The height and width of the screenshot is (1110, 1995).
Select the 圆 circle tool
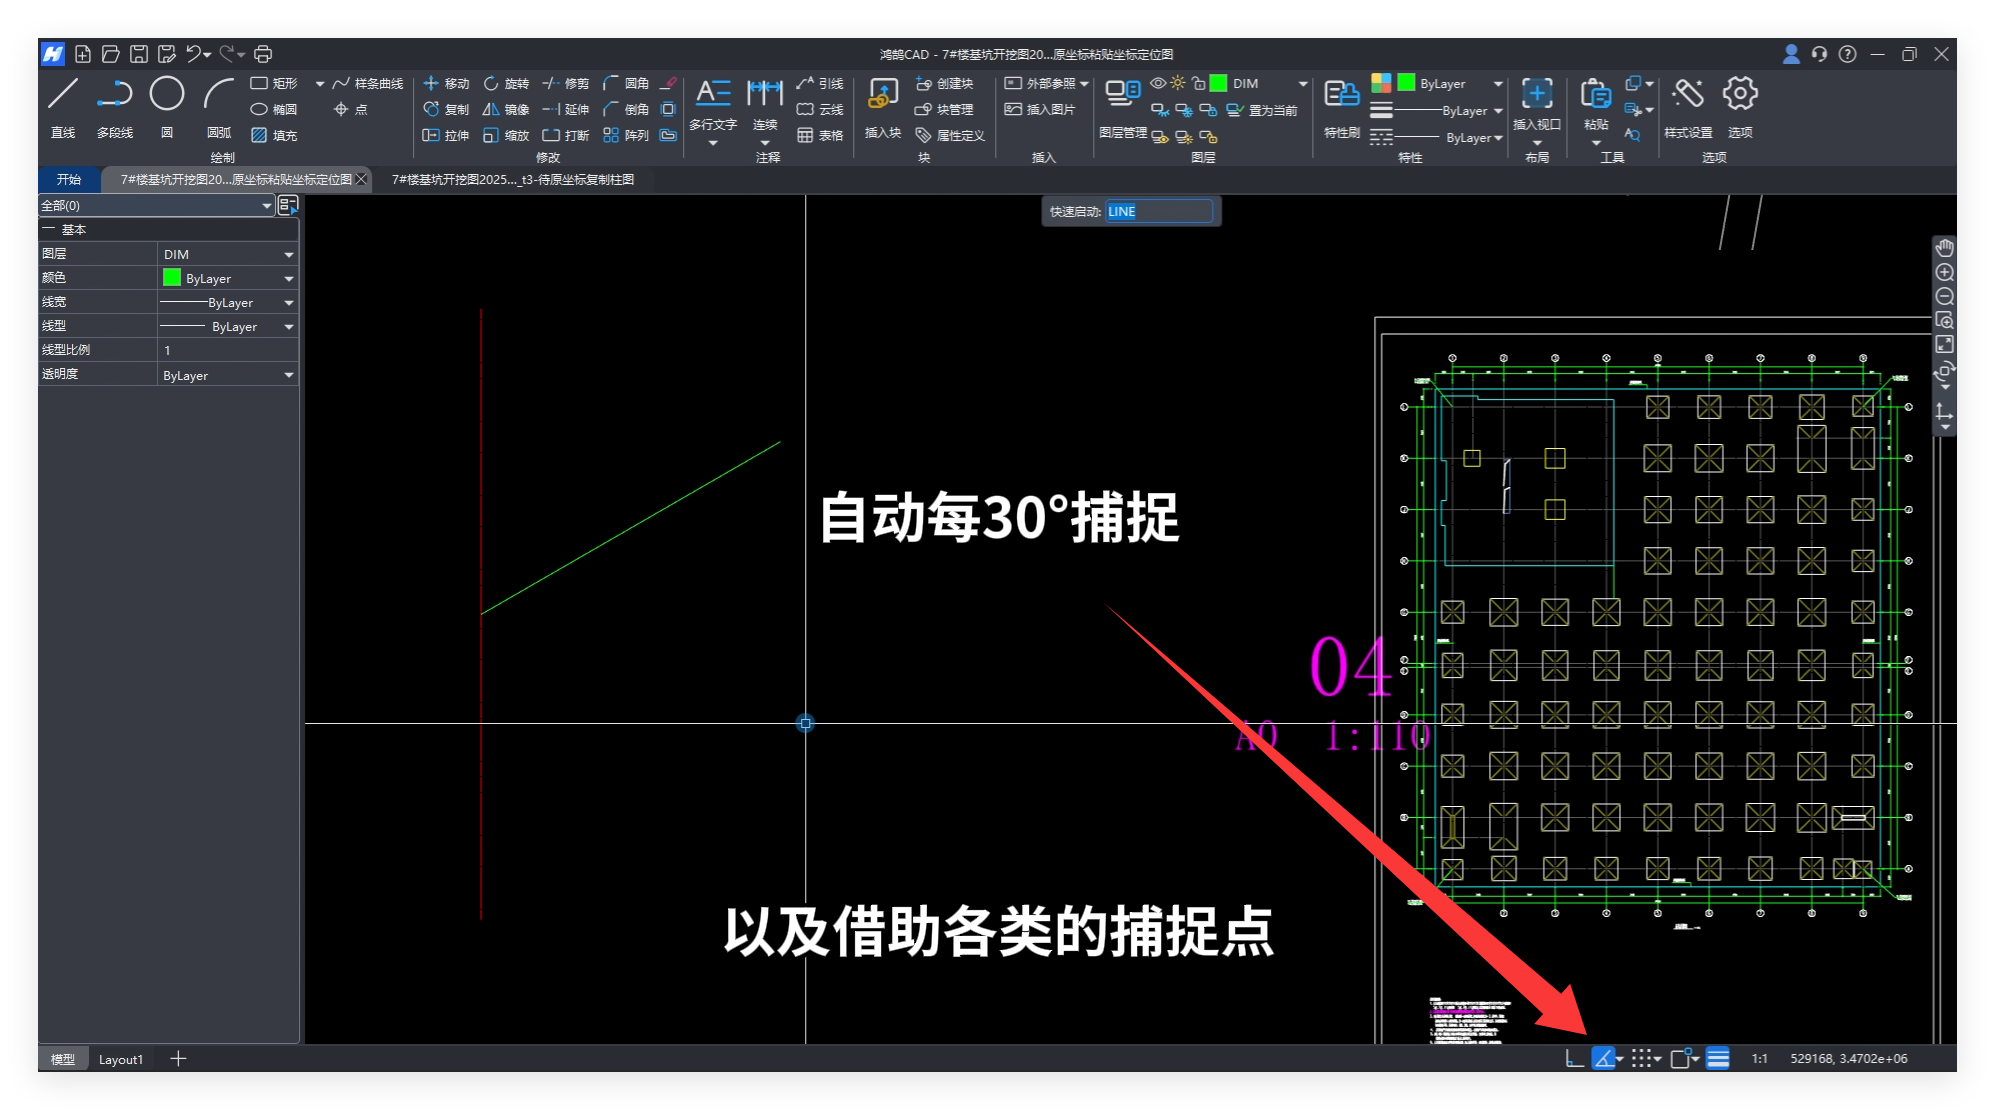coord(166,95)
